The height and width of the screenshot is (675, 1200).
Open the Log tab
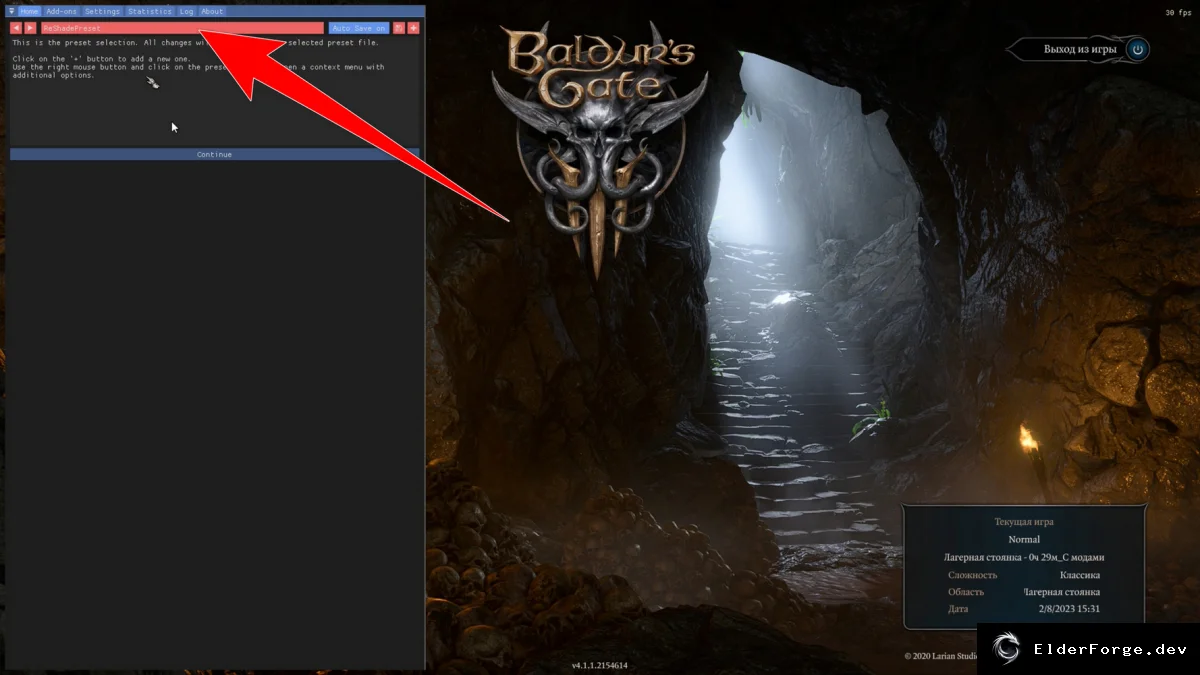[x=186, y=11]
